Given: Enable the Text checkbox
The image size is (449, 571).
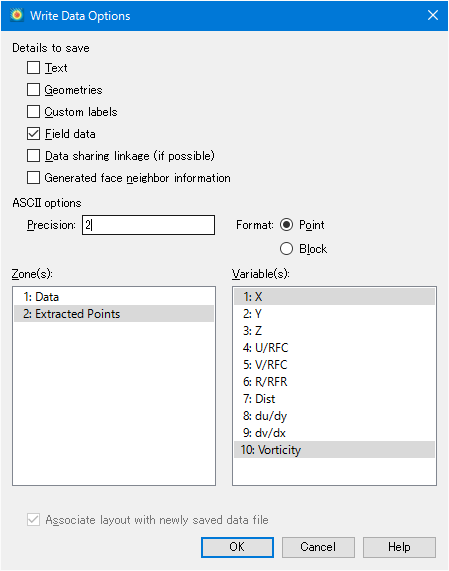Looking at the screenshot, I should [34, 68].
